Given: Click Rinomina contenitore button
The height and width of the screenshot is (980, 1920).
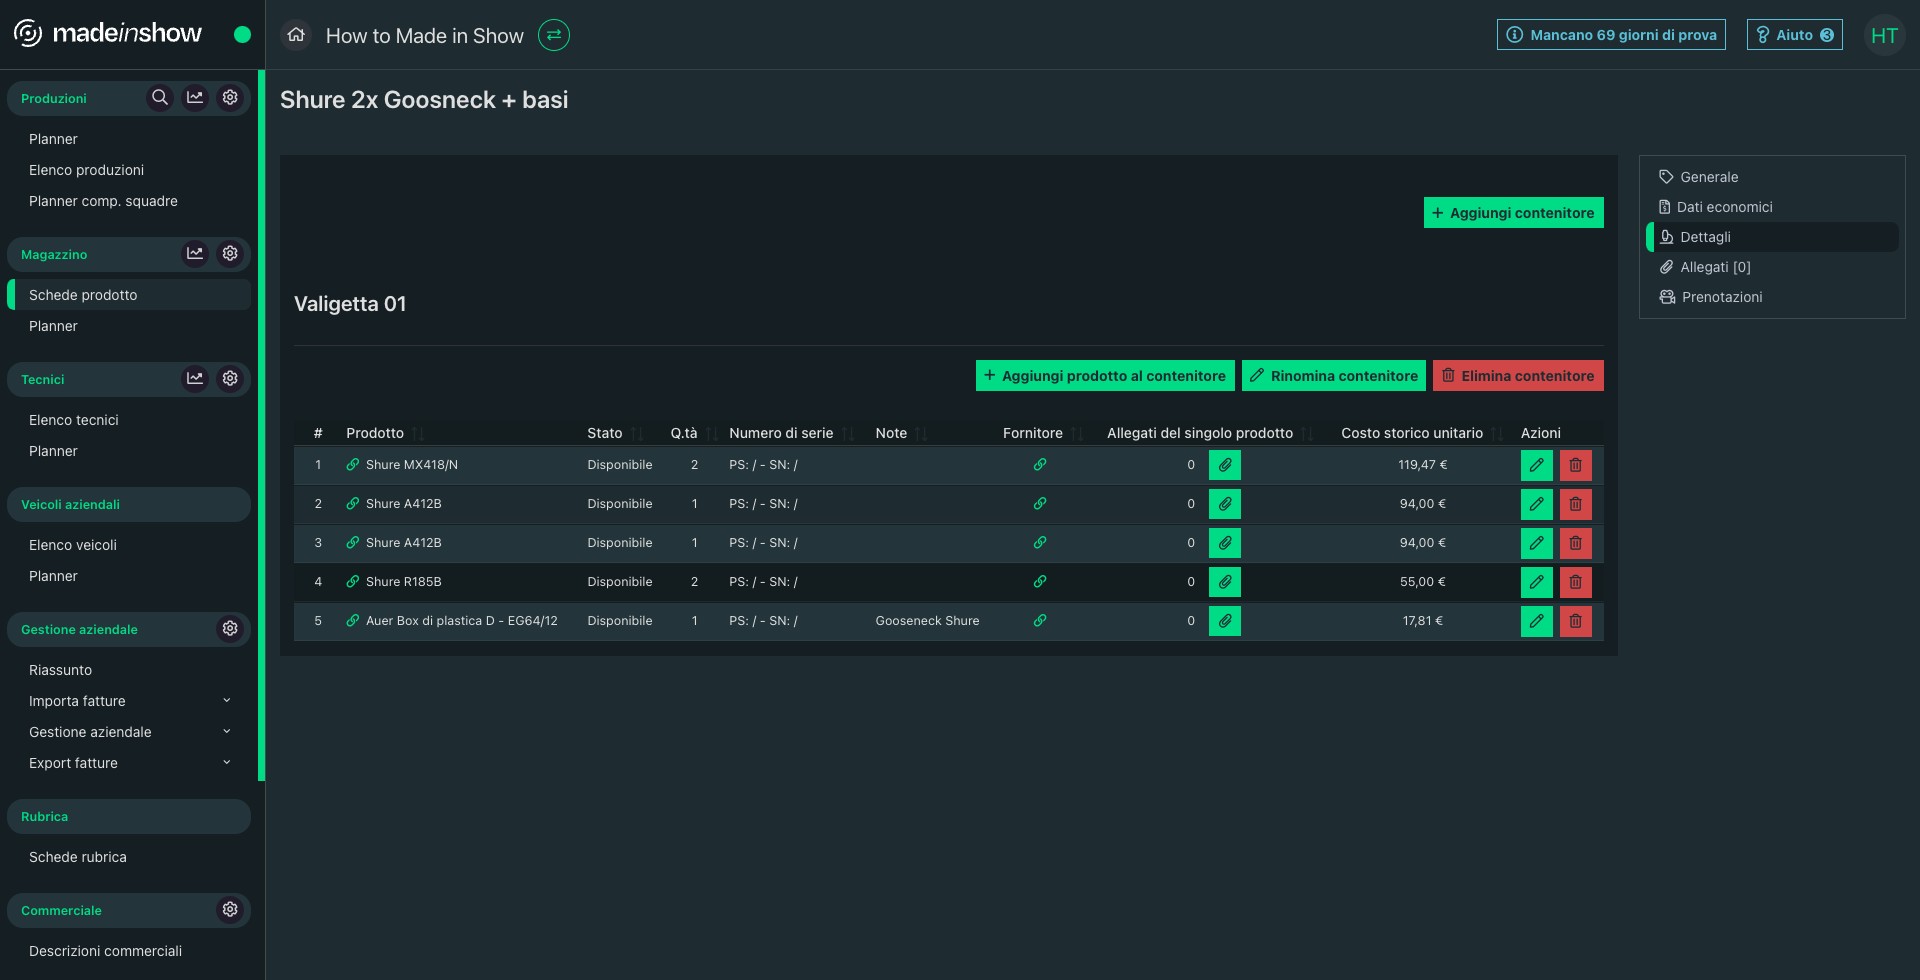Looking at the screenshot, I should coord(1334,376).
